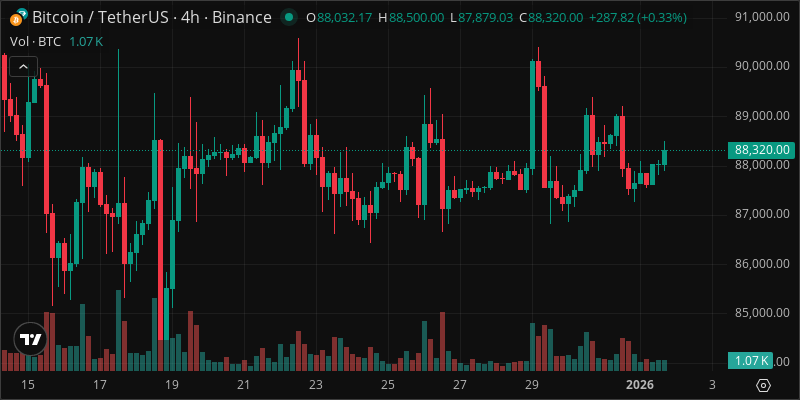Click the open value O88,032.17

coord(339,18)
